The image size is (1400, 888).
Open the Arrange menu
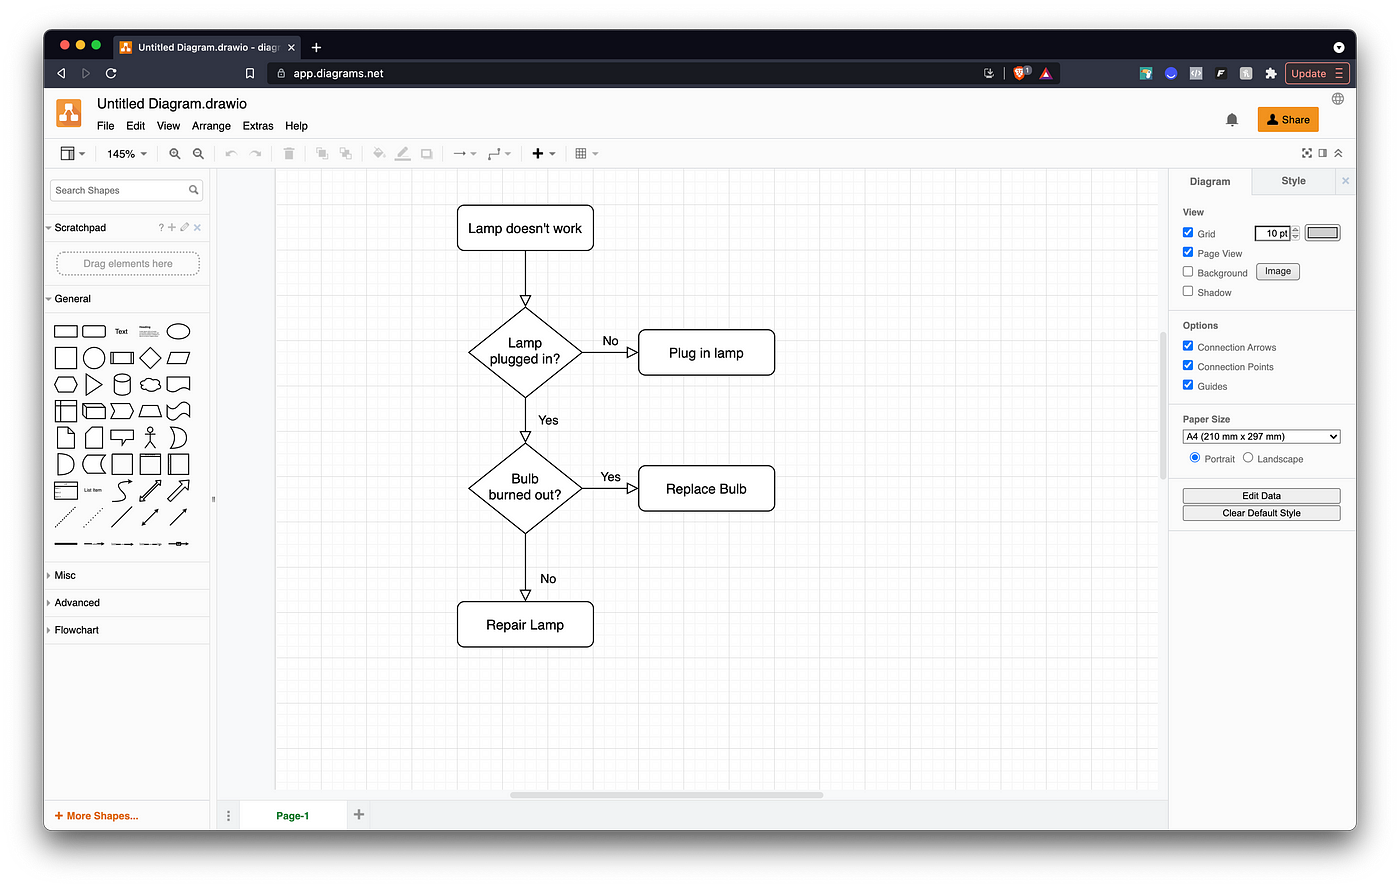coord(211,126)
